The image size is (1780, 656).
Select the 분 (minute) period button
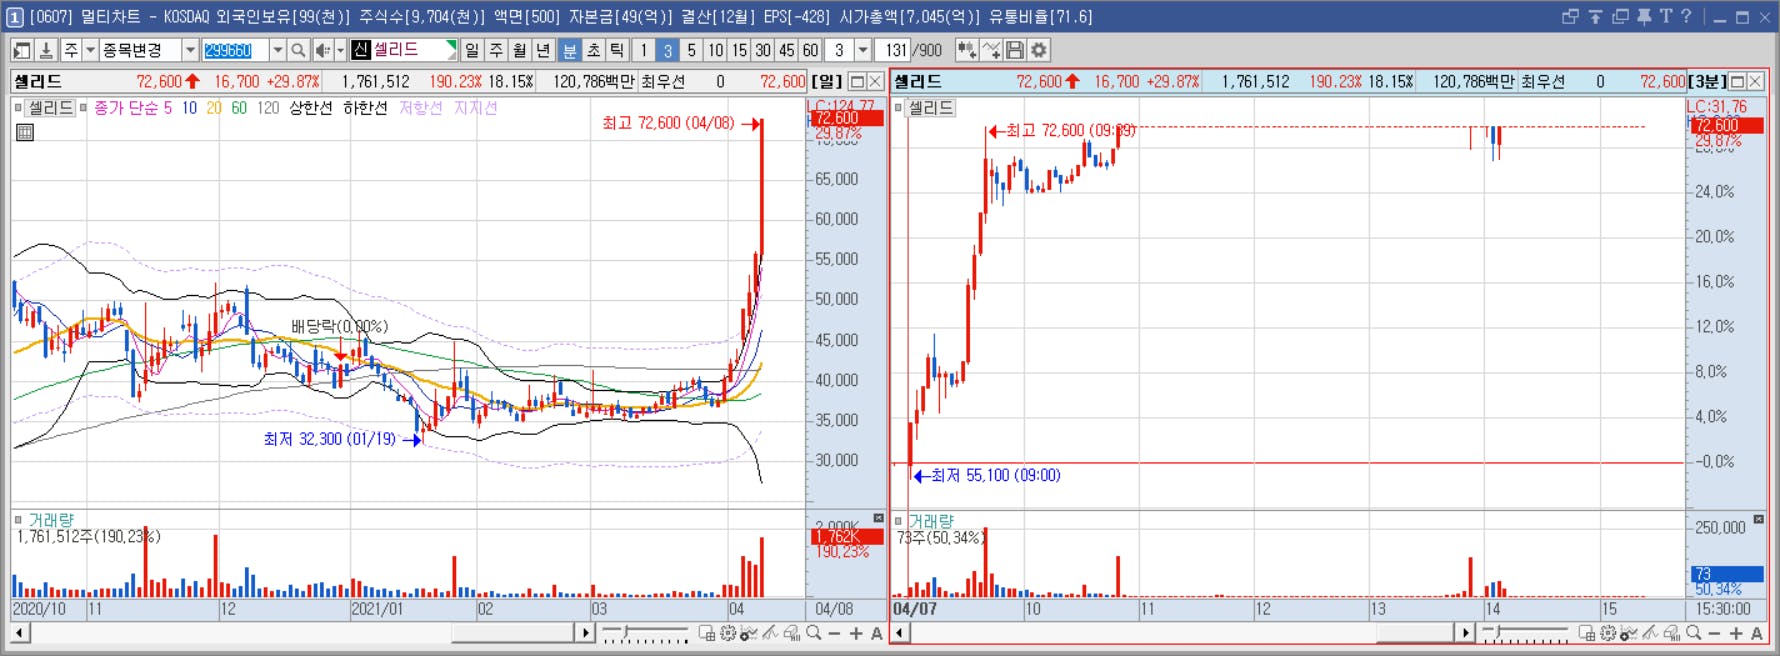point(569,50)
